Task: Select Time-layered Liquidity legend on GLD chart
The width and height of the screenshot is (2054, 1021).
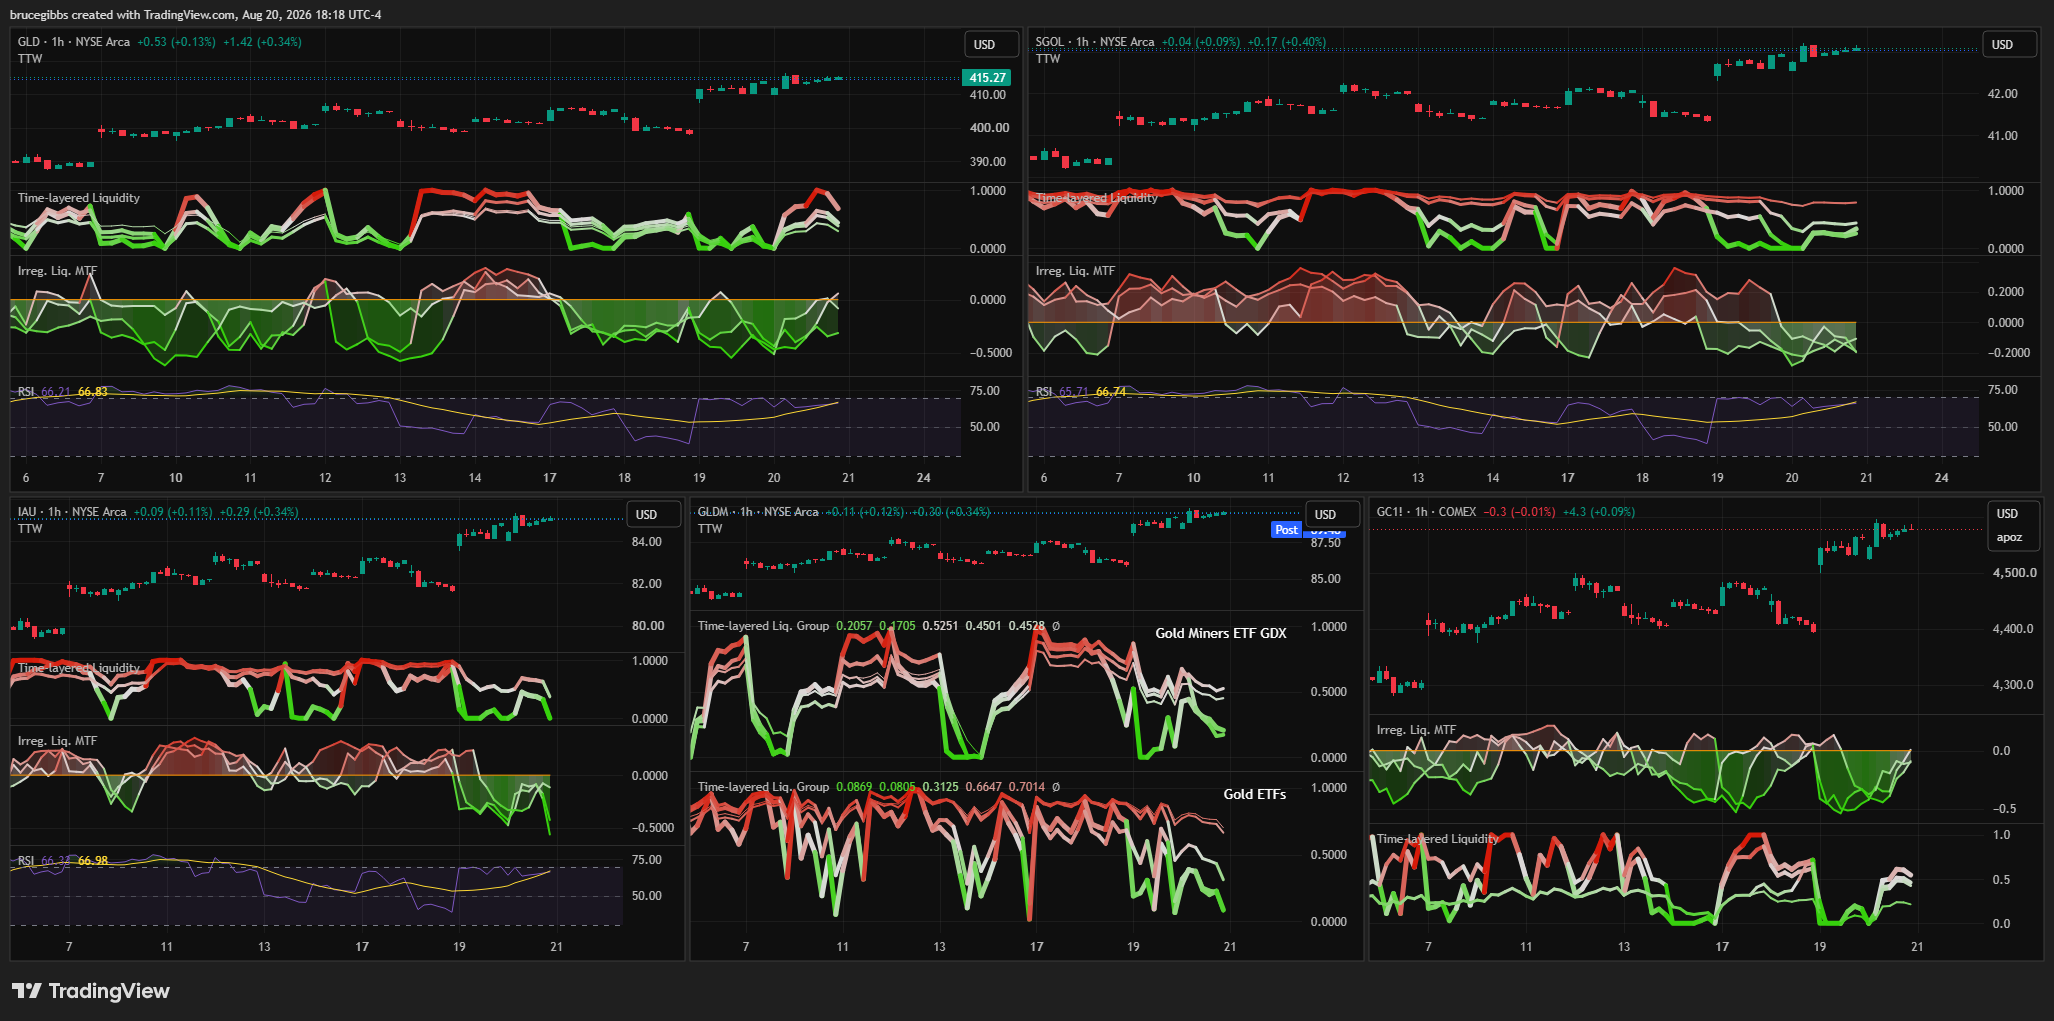Action: pos(79,198)
